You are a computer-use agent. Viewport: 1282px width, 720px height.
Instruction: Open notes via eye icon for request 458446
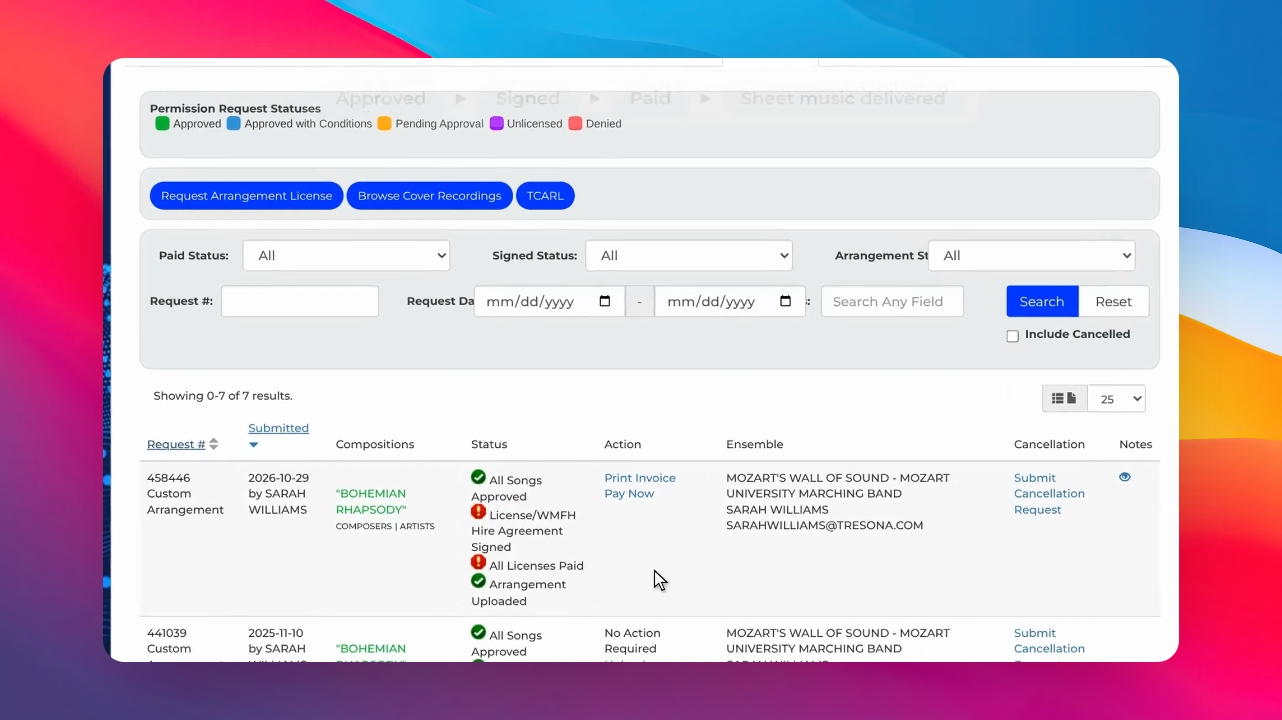pyautogui.click(x=1125, y=477)
